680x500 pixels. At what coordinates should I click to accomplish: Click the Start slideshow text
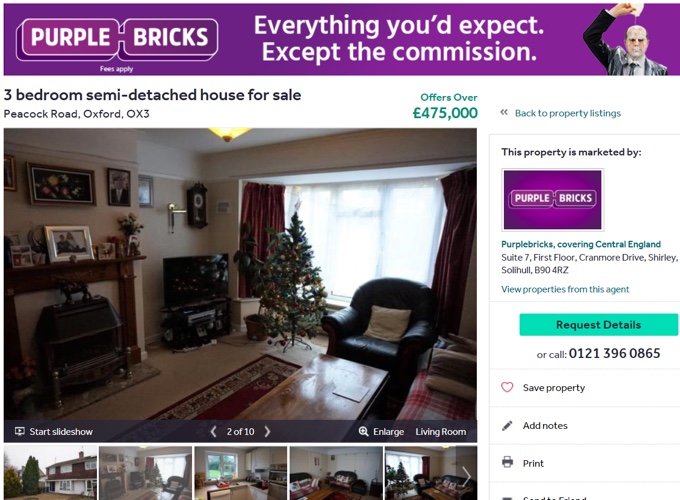tap(61, 431)
